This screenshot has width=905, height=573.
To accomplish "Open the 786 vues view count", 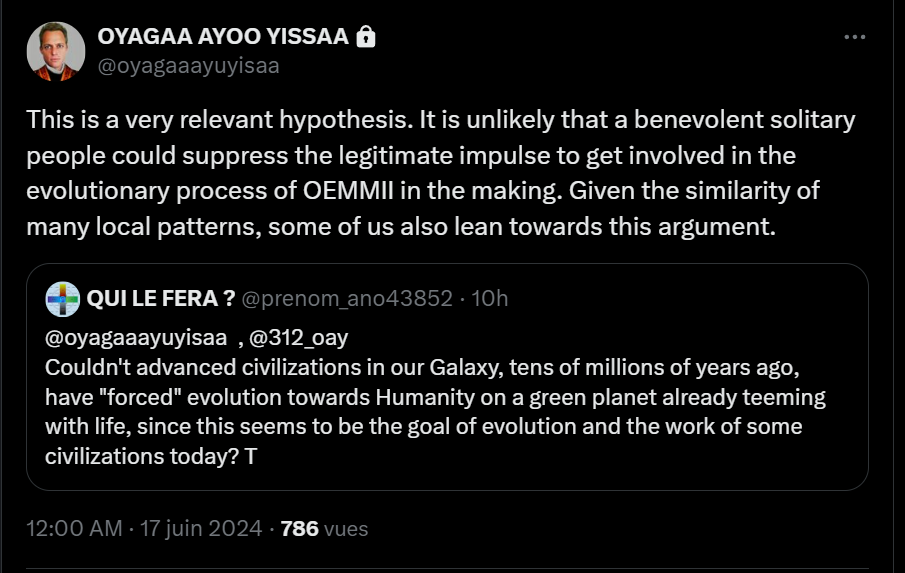I will click(325, 528).
